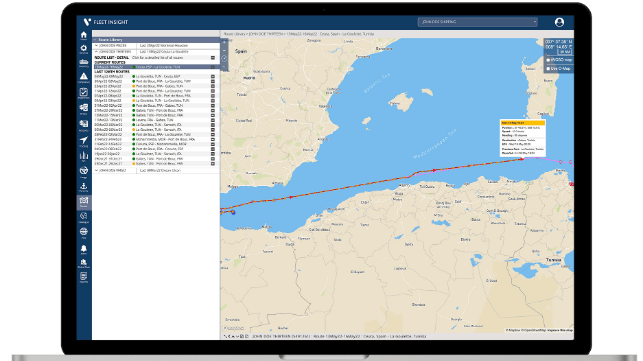643x361 pixels.
Task: Open the clipboard checklist icon in sidebar
Action: click(84, 92)
